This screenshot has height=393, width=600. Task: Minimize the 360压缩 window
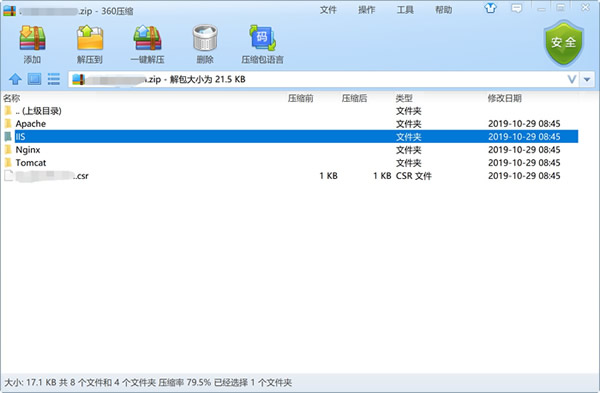(x=541, y=8)
